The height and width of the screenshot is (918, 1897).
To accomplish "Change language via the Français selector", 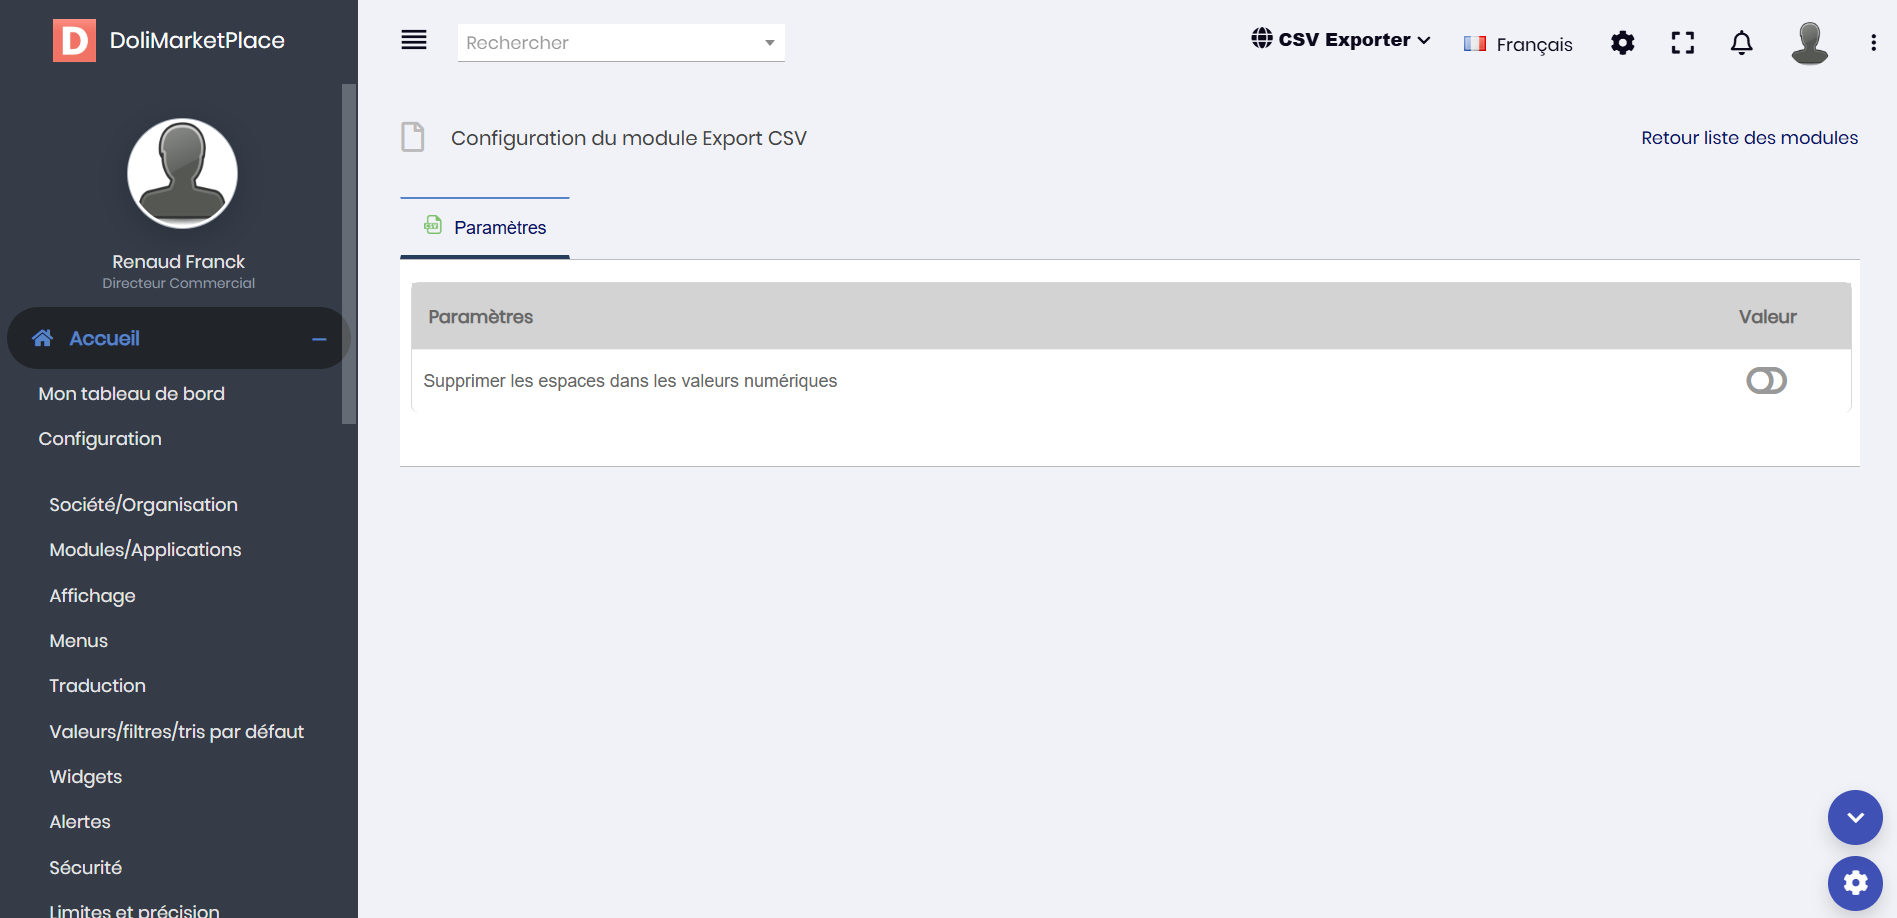I will click(1518, 44).
